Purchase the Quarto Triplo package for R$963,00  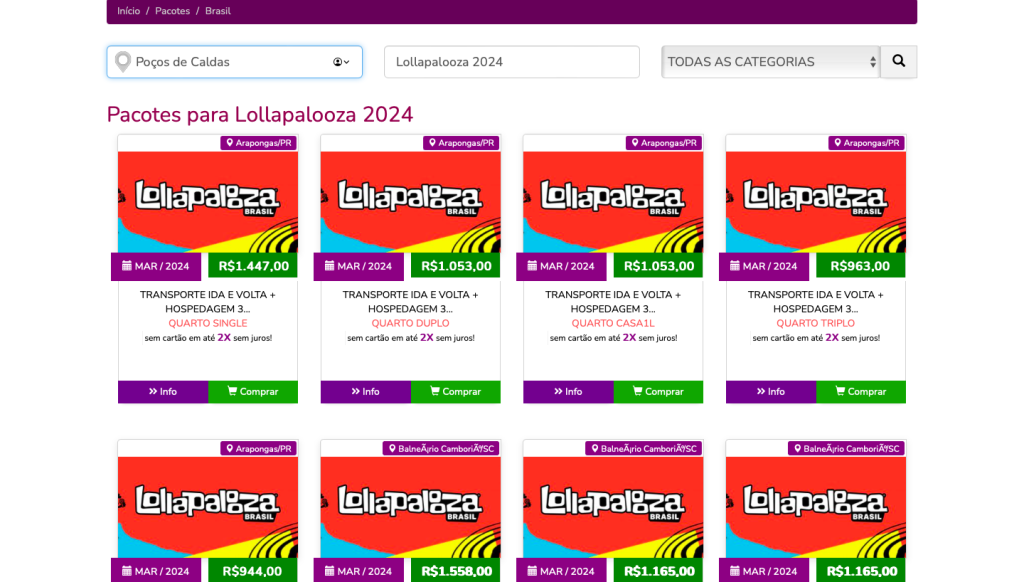tap(861, 392)
